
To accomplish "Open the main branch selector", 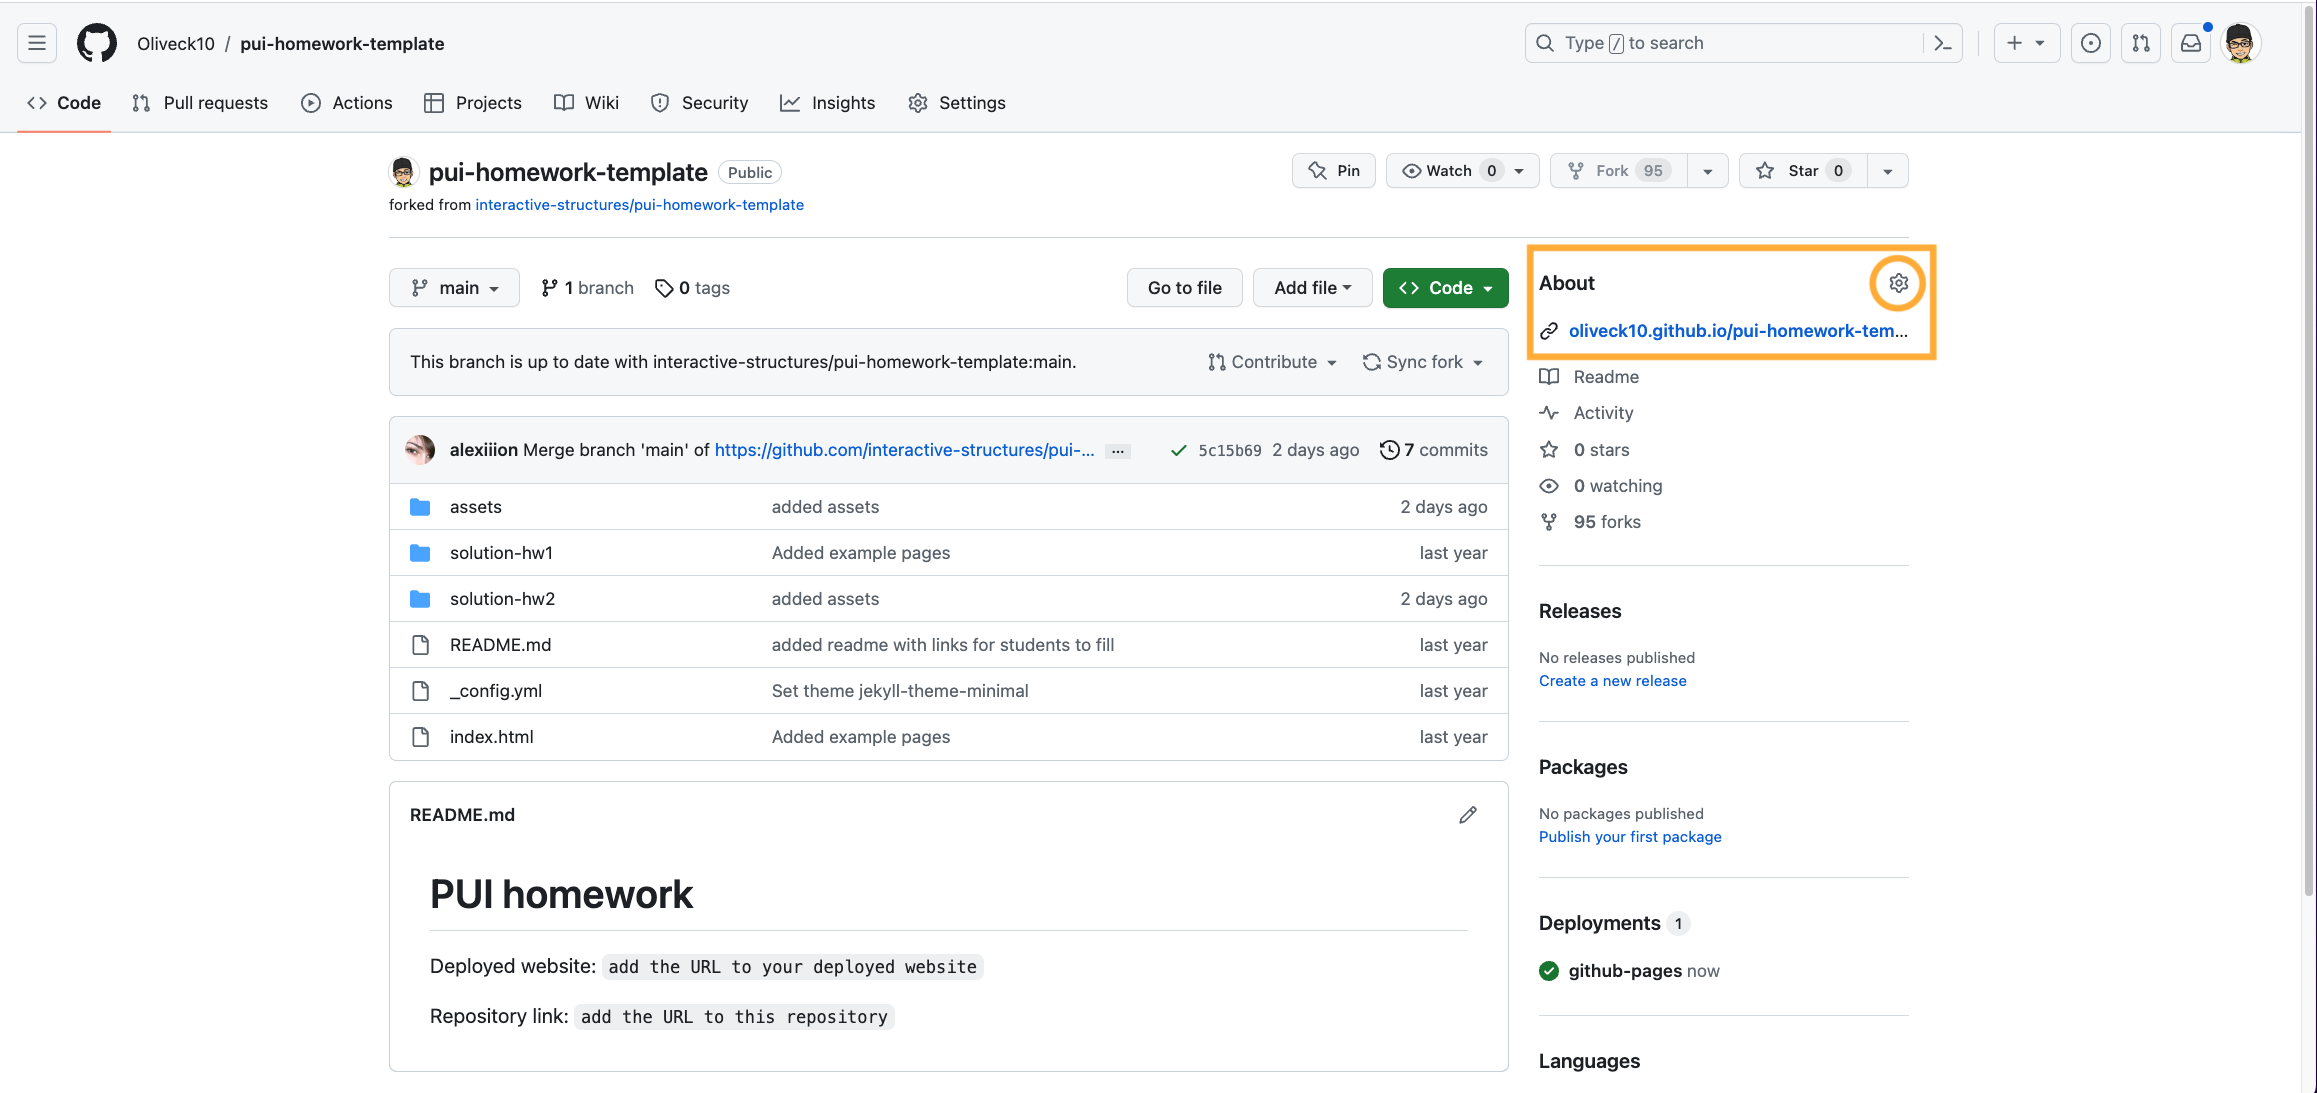I will point(454,288).
